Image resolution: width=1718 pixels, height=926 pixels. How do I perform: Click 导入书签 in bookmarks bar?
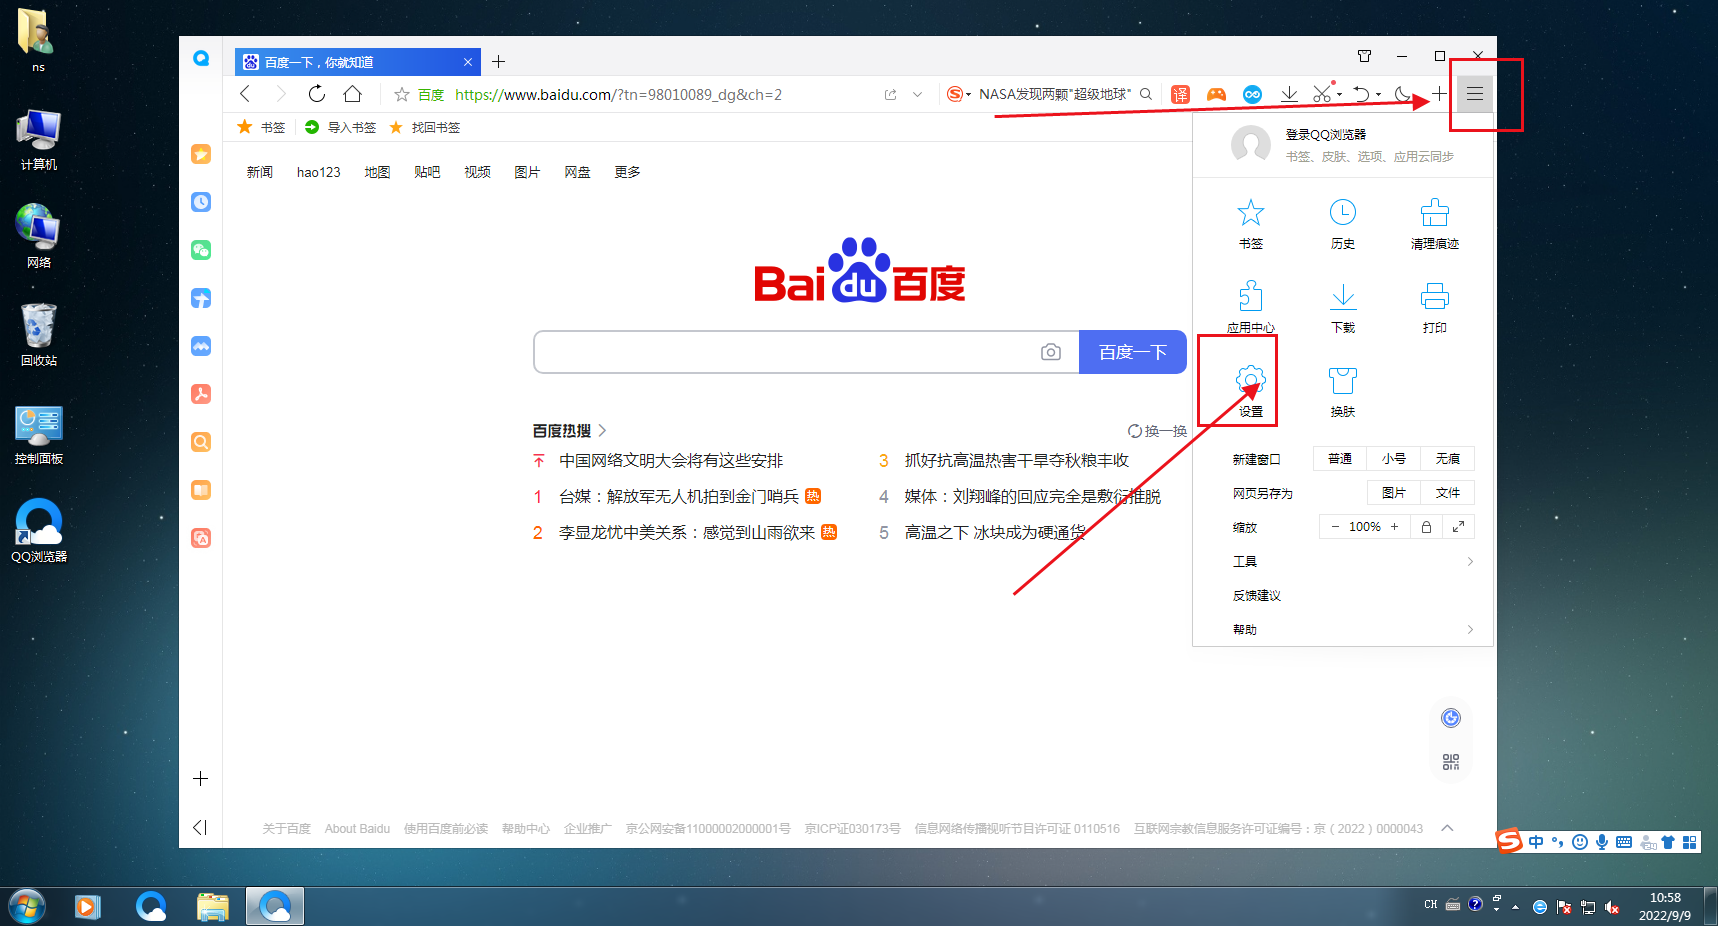point(340,127)
